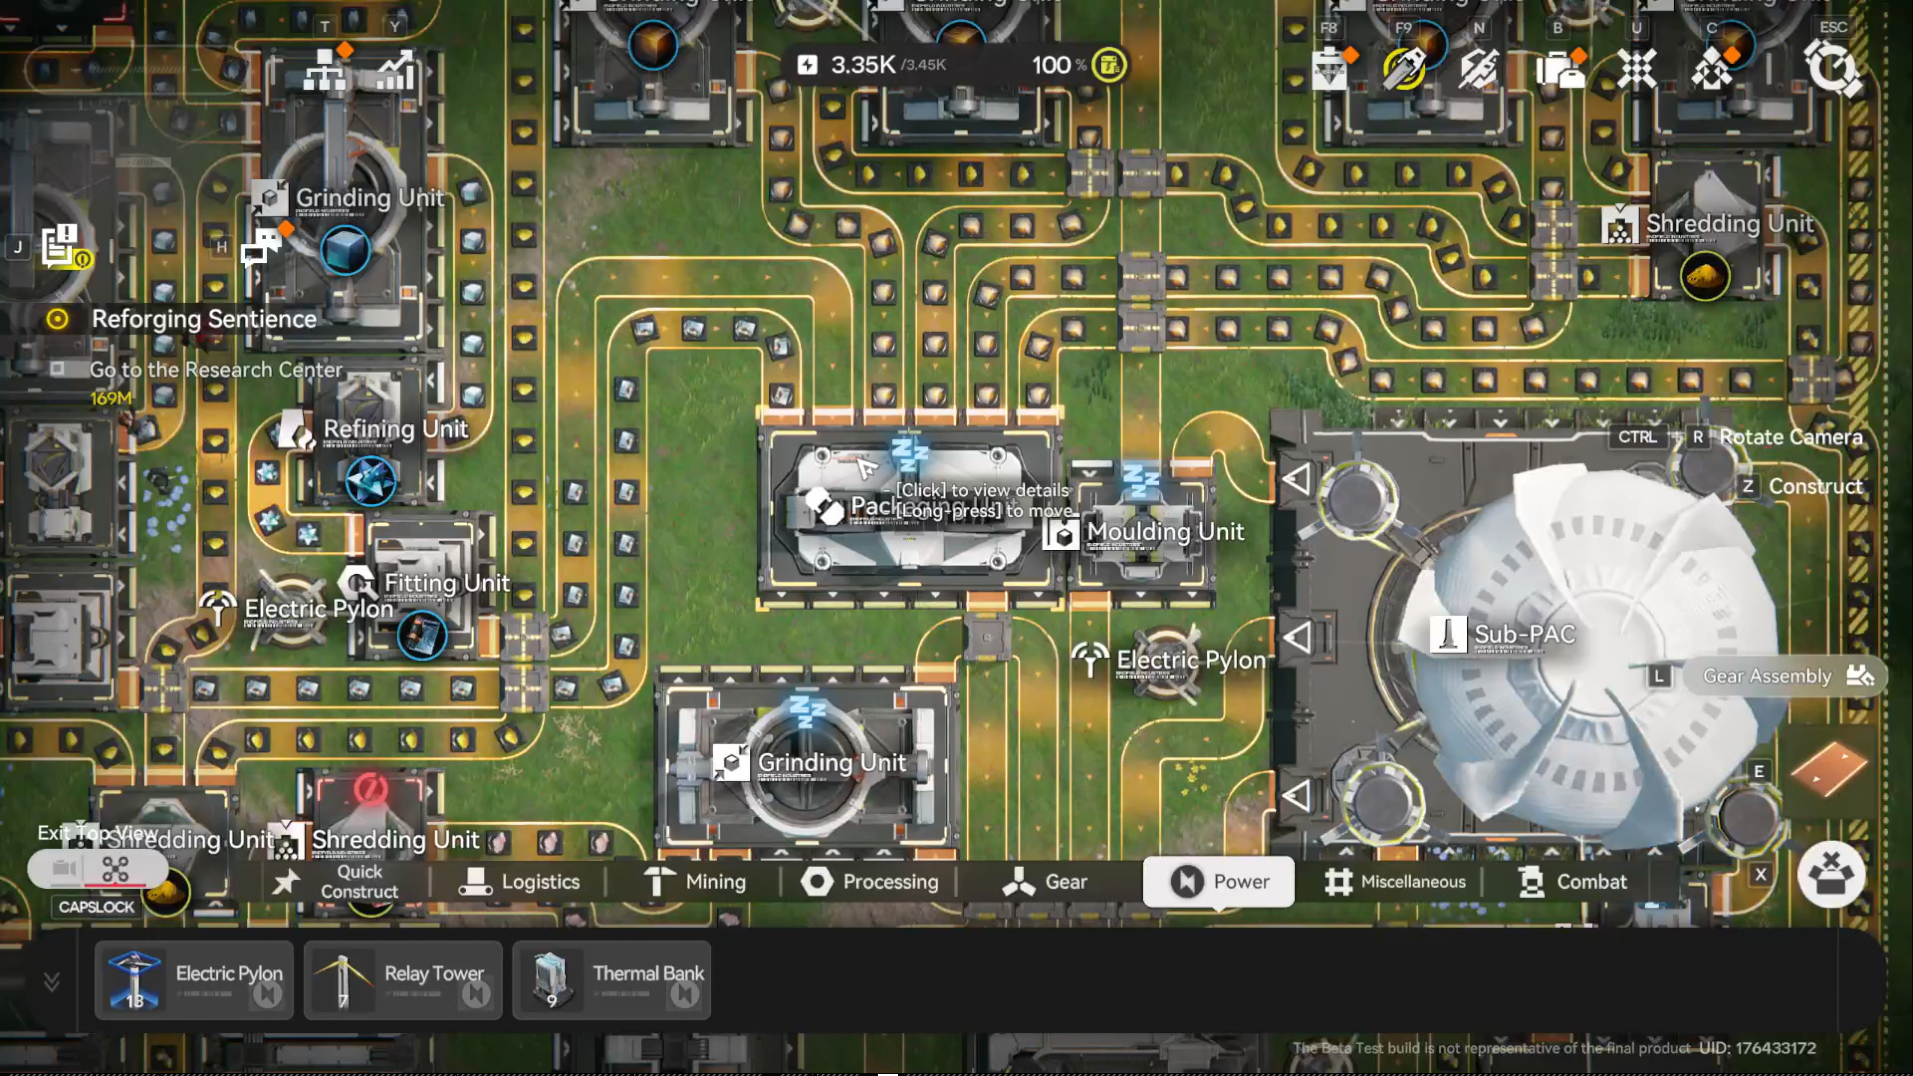Viewport: 1913px width, 1076px height.
Task: Click the lightning bolt power icon
Action: (x=807, y=65)
